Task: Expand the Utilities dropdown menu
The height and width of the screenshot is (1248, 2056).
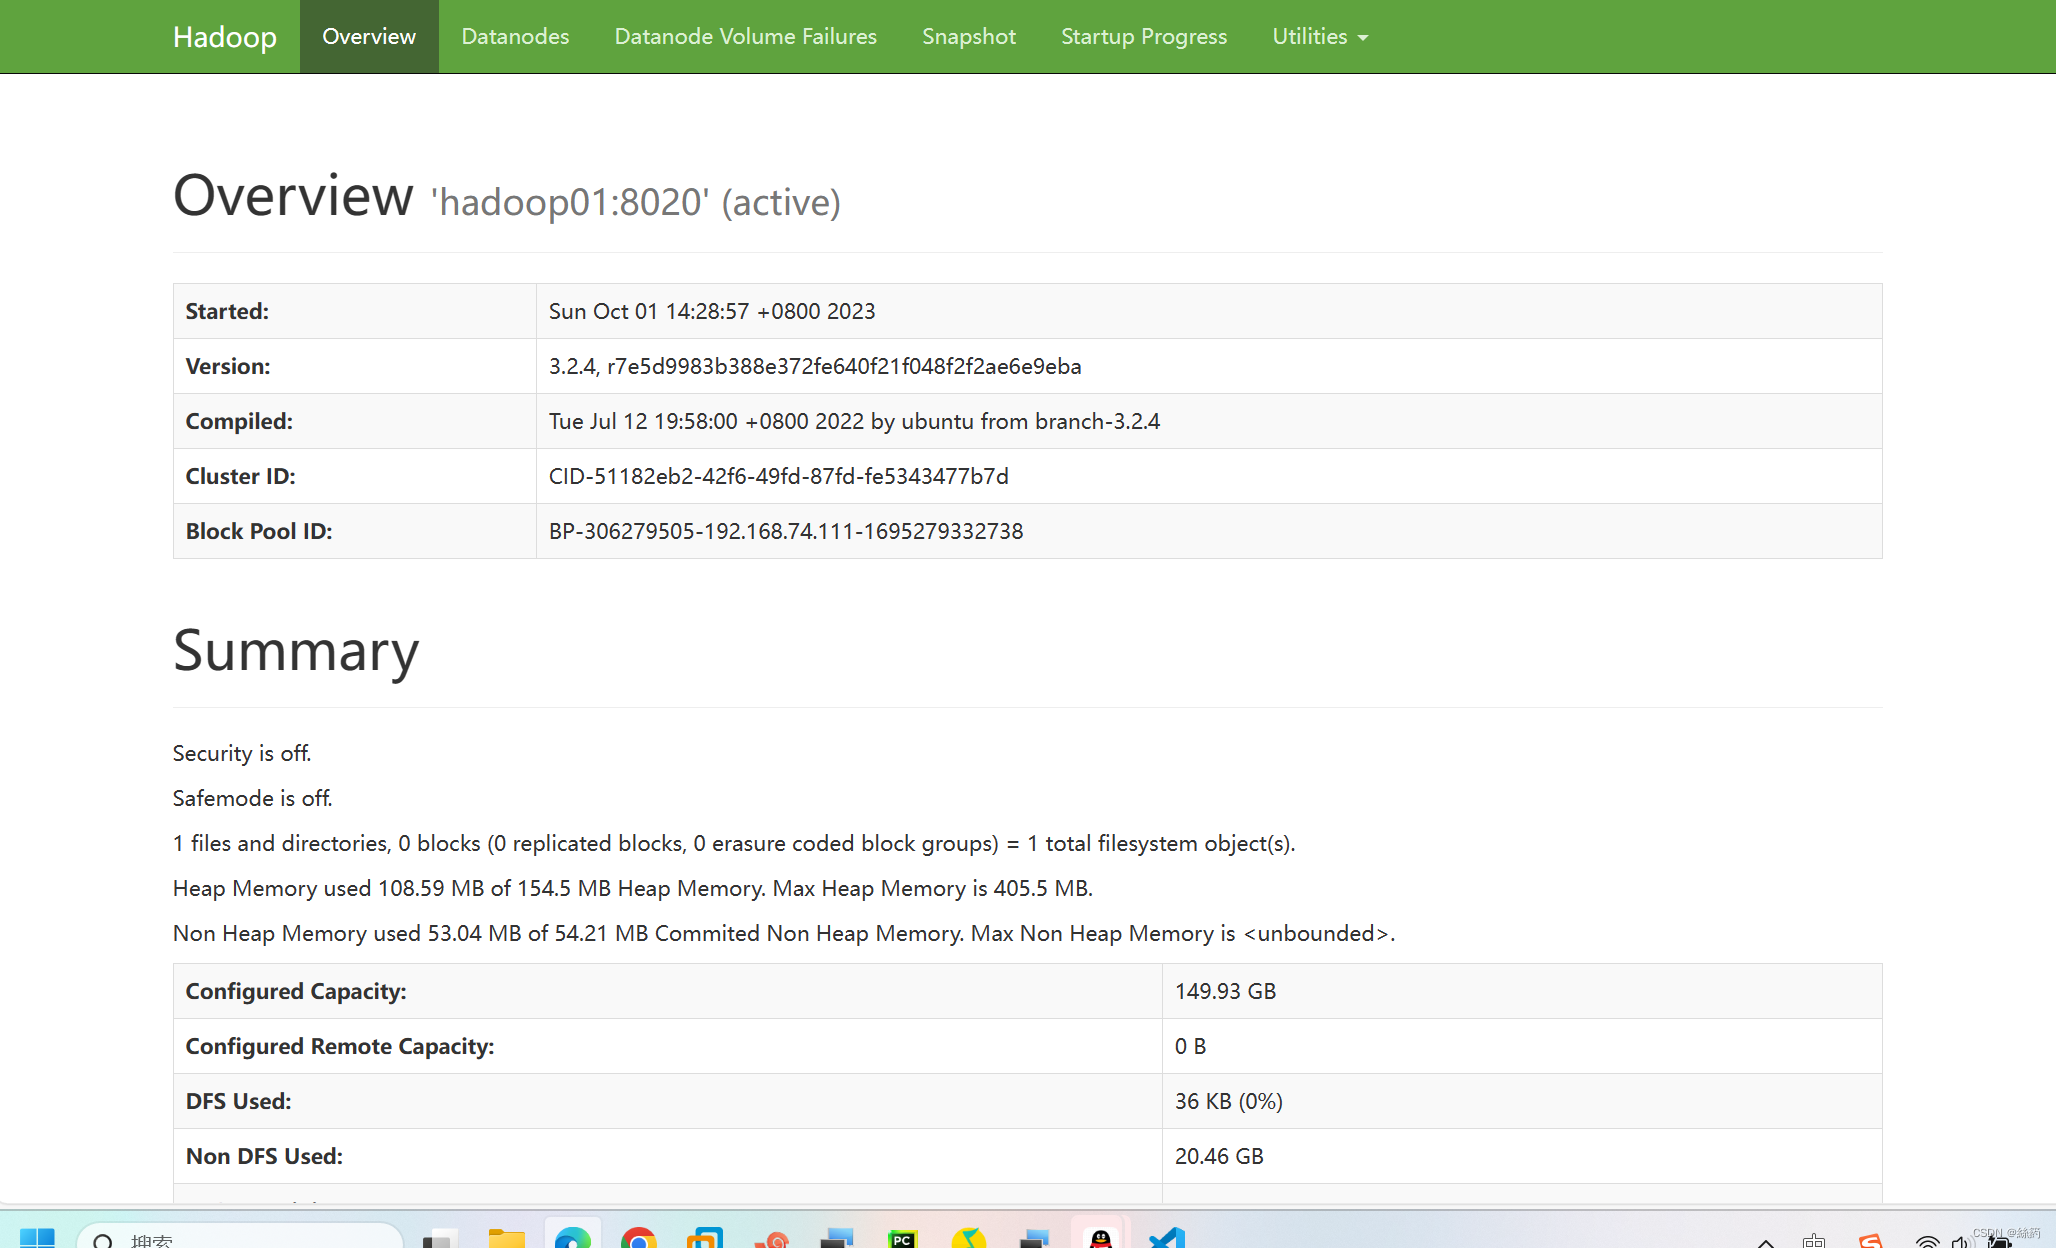Action: tap(1320, 37)
